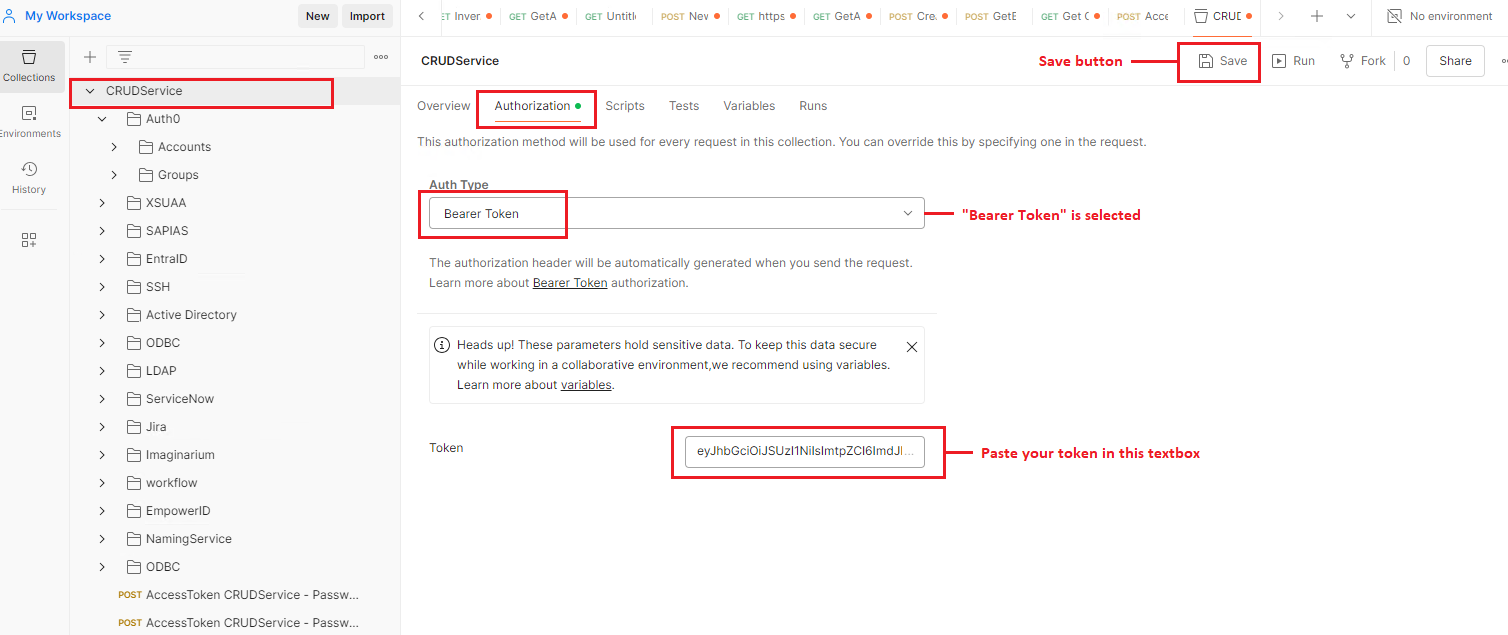The image size is (1508, 635).
Task: Open the Tests tab
Action: 684,106
